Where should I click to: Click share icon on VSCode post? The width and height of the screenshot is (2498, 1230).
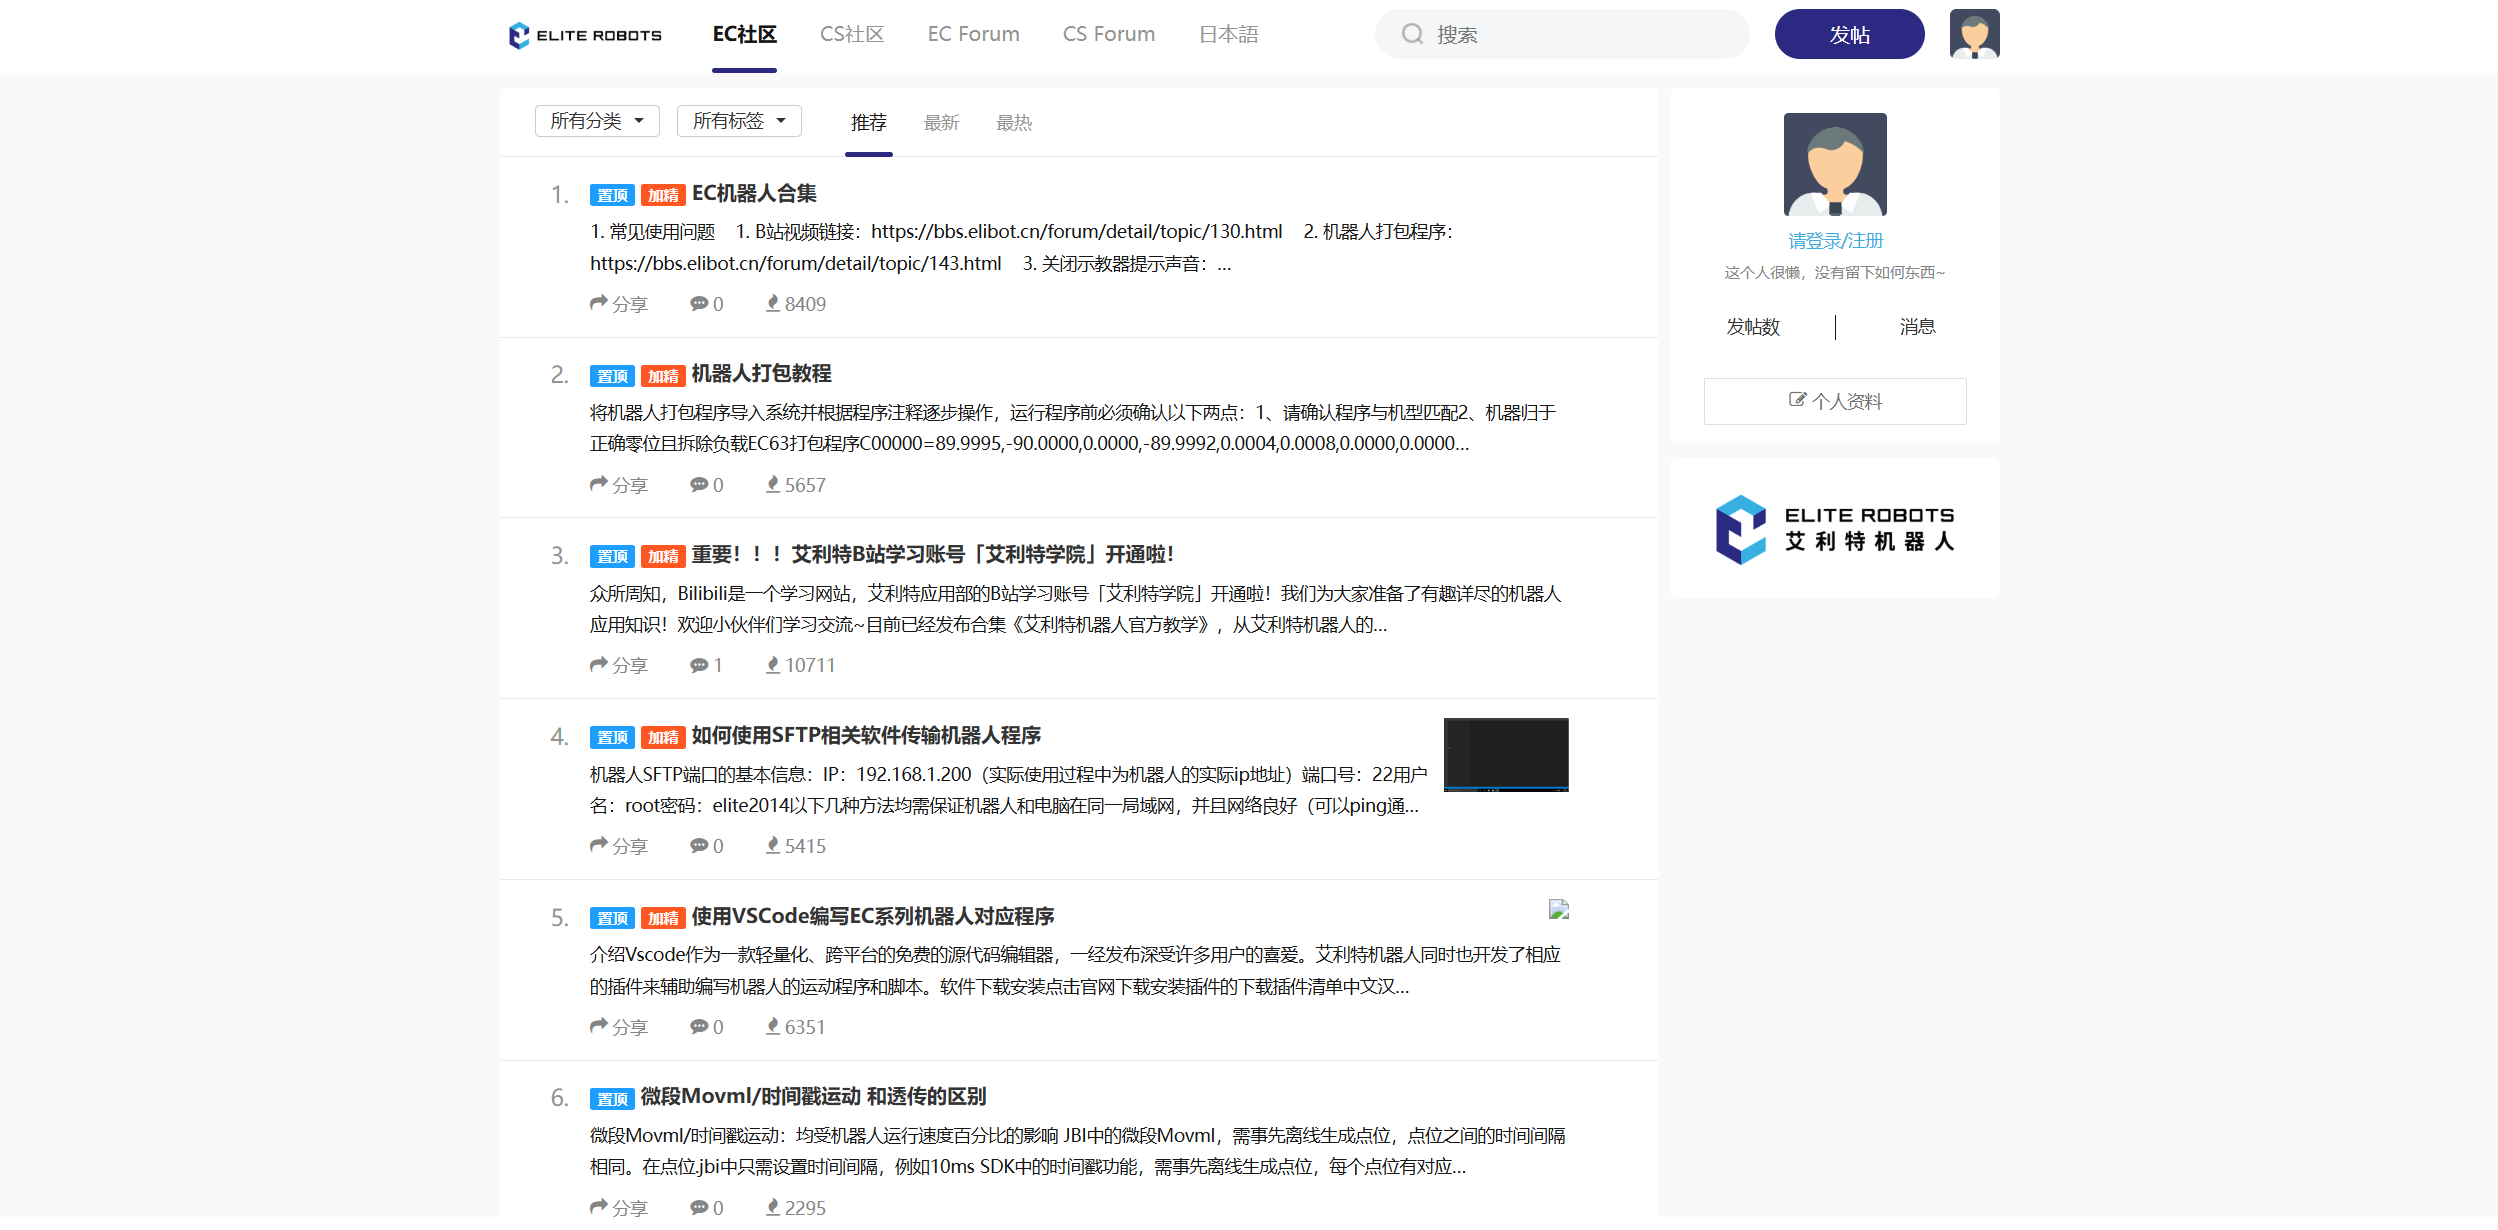click(599, 1026)
